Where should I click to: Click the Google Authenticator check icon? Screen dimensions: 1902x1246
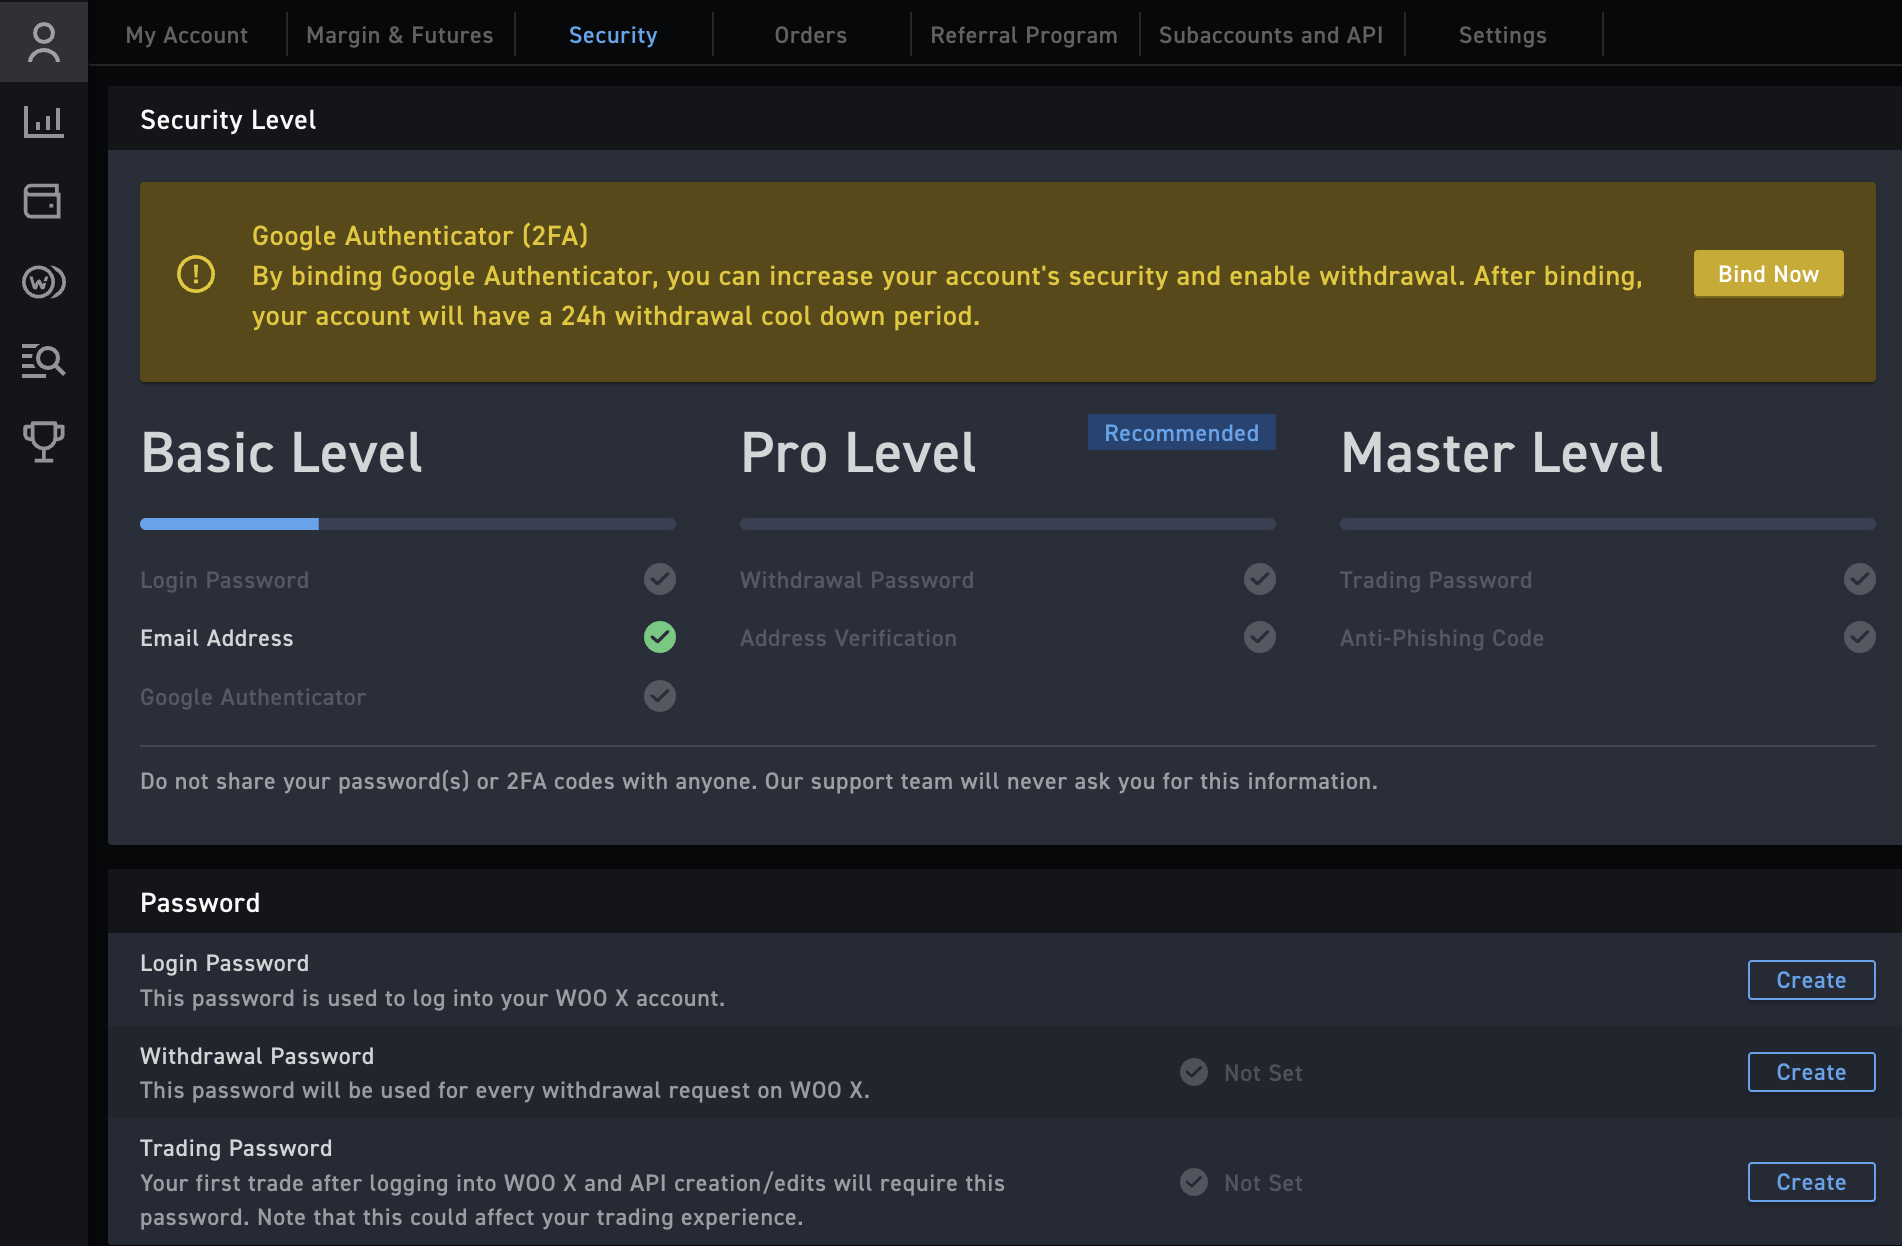(660, 696)
